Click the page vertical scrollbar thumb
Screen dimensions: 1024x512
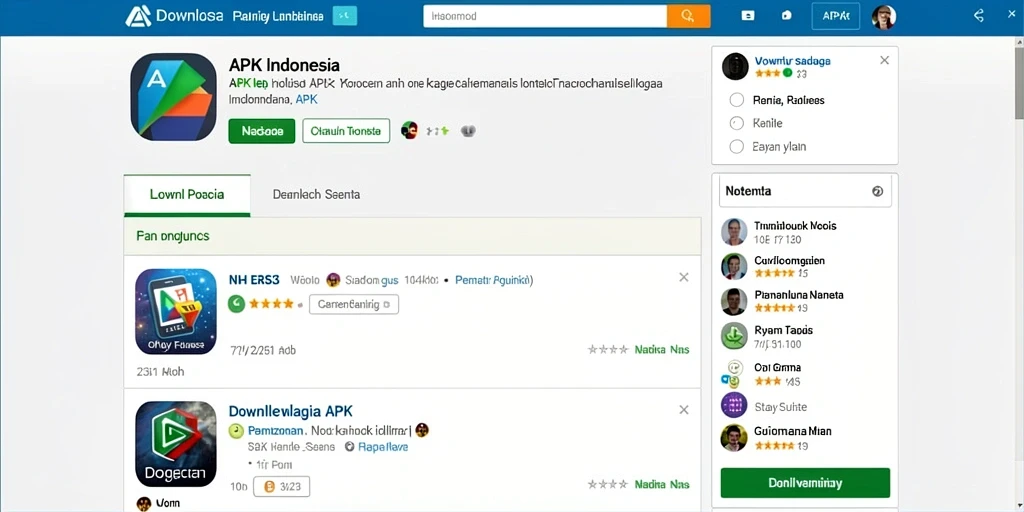[x=1019, y=78]
